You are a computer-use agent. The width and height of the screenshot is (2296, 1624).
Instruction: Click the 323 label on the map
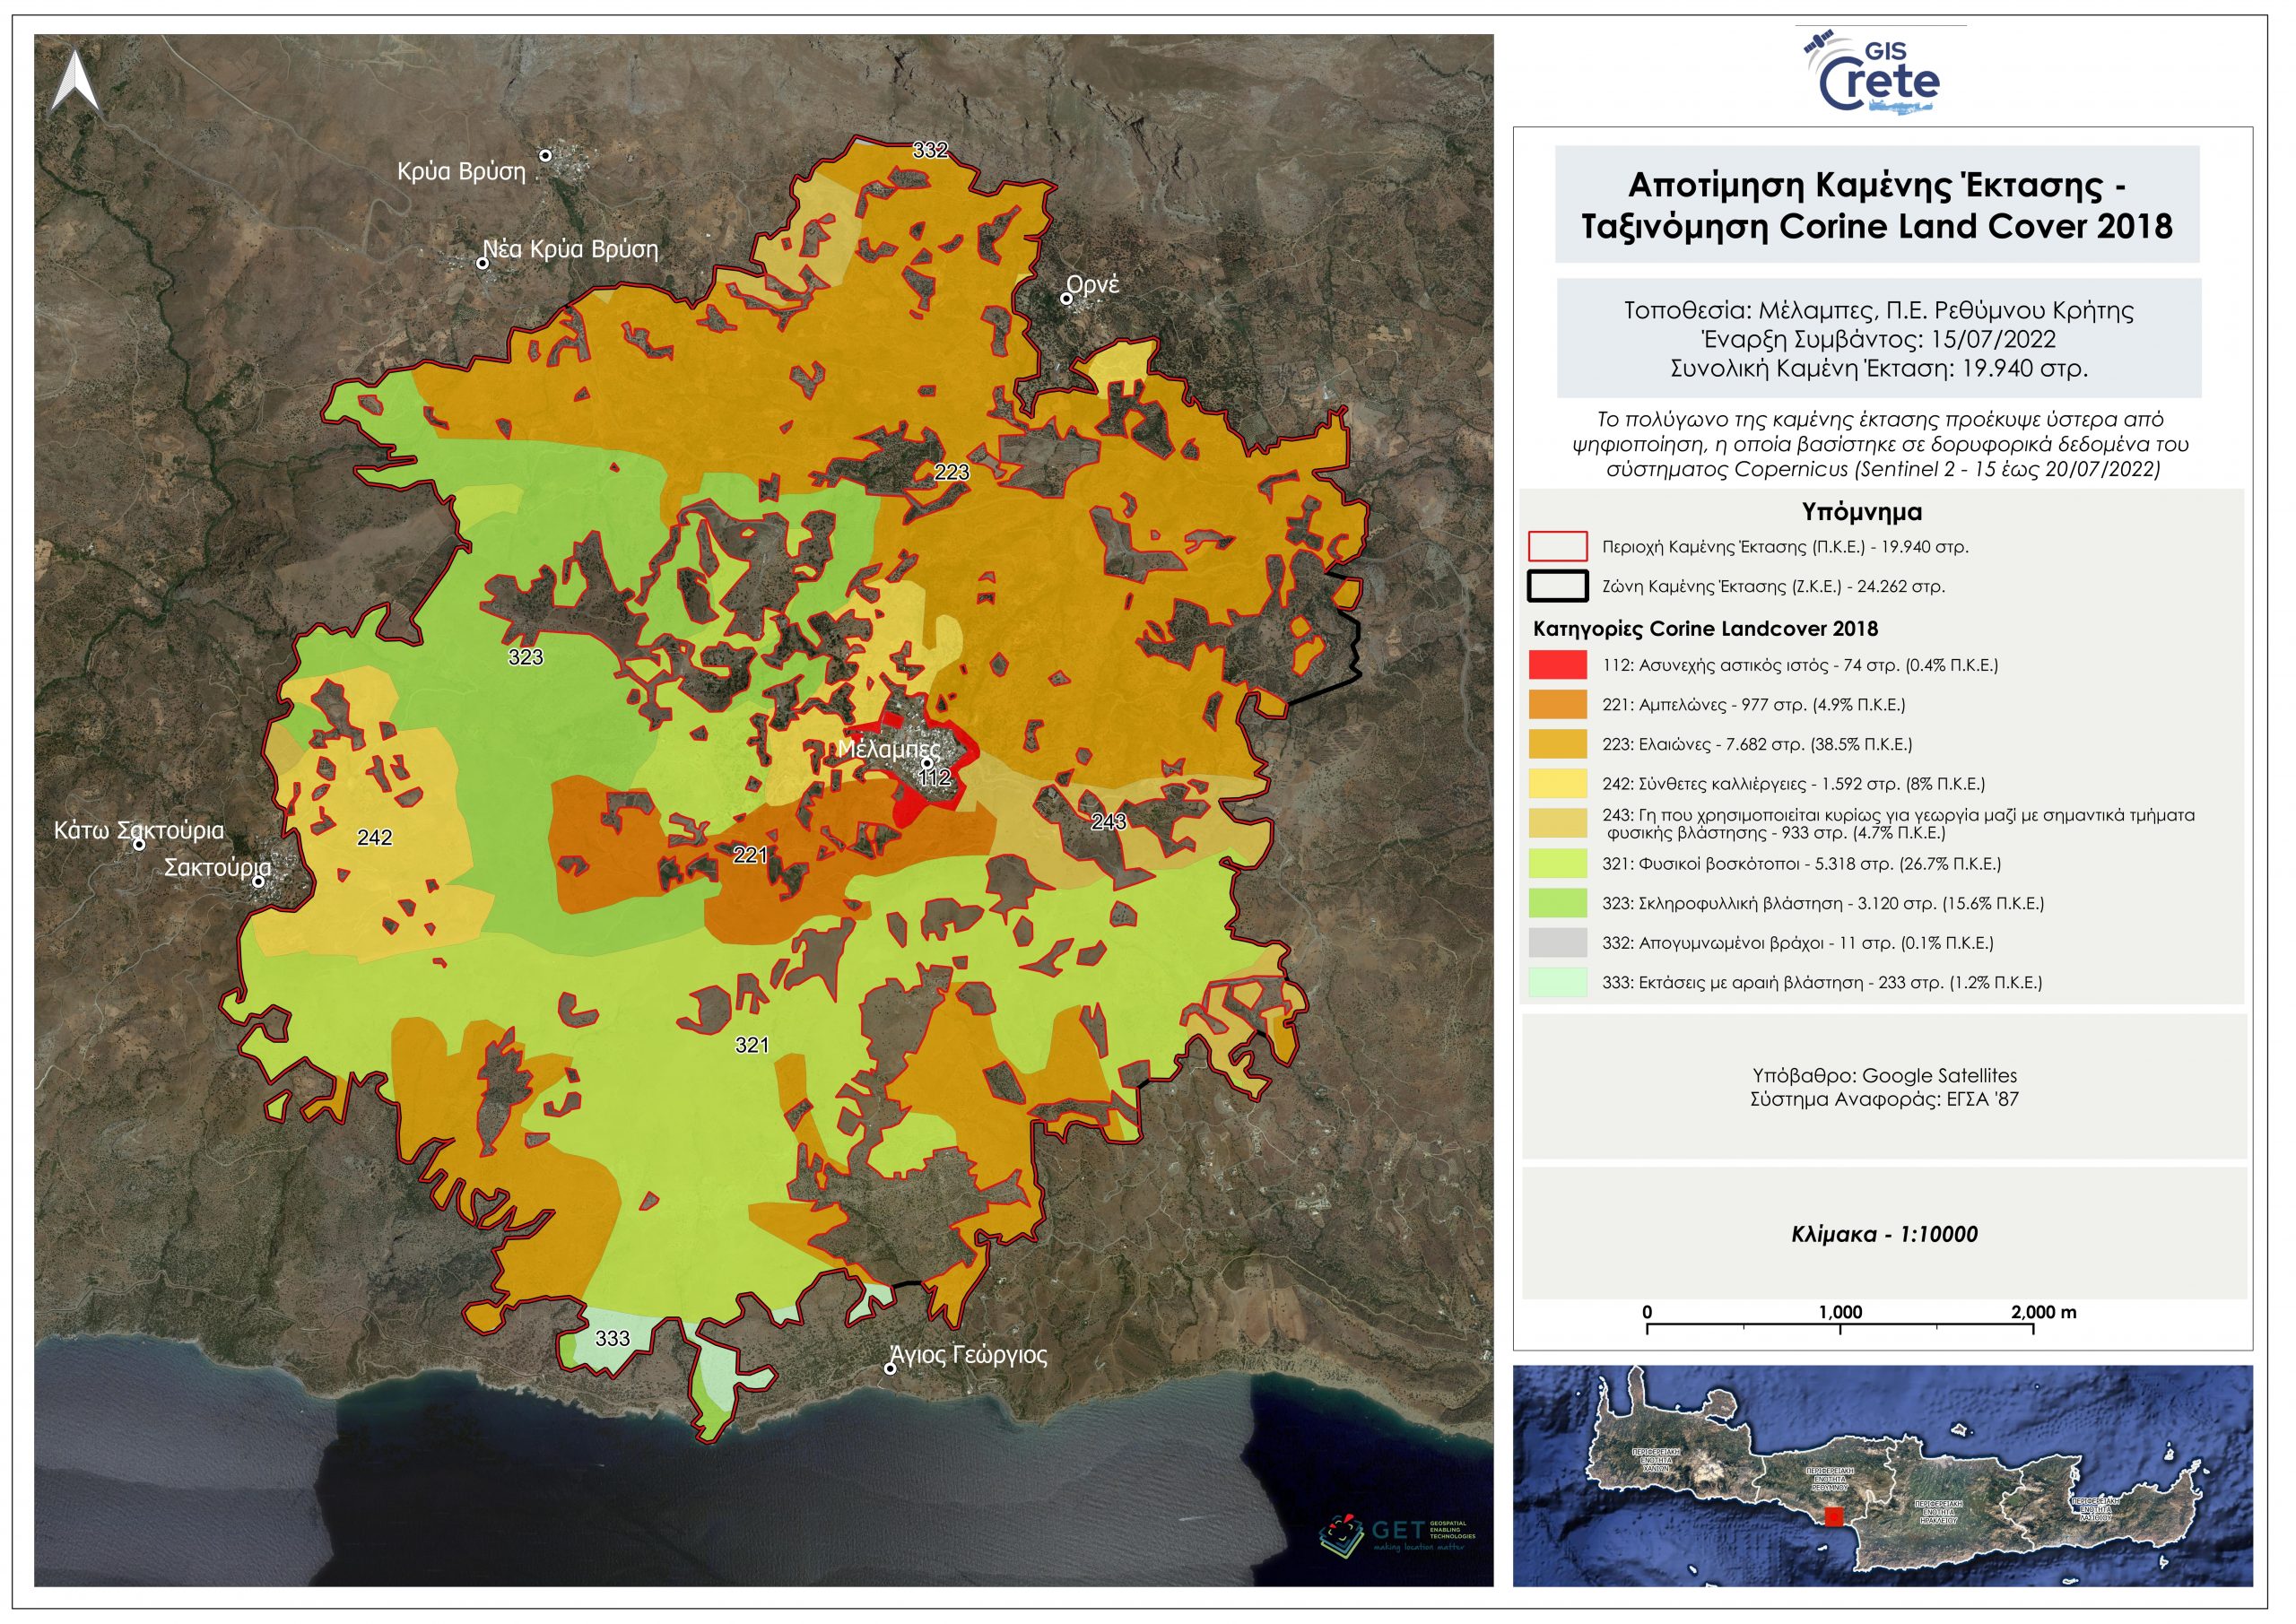click(525, 657)
